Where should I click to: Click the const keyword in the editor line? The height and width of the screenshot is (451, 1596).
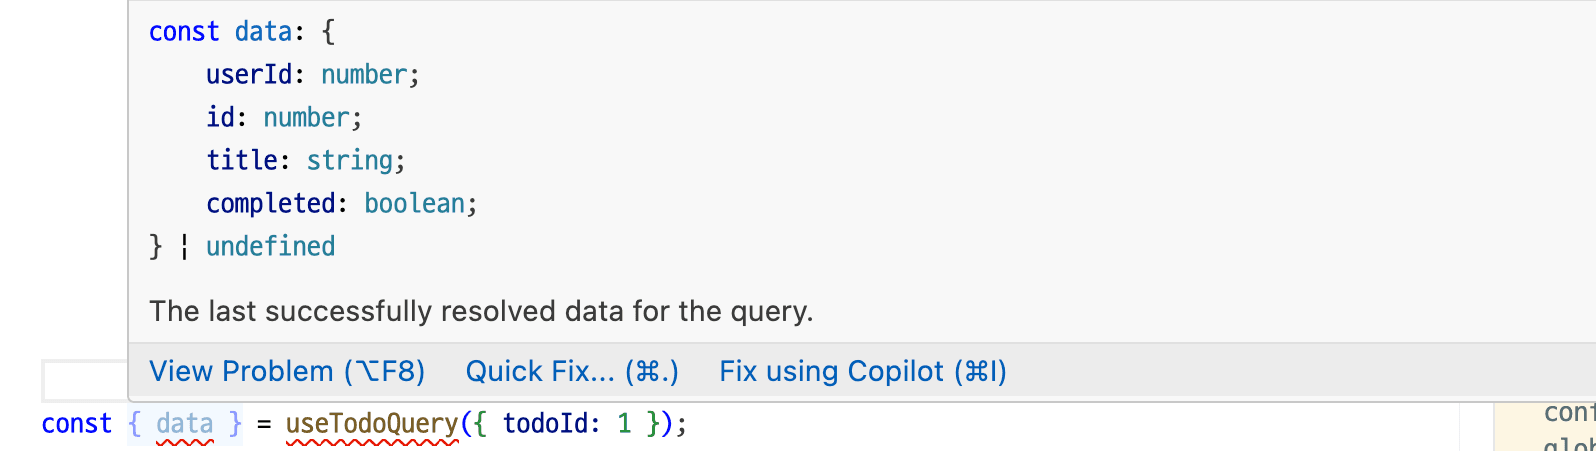[x=76, y=424]
